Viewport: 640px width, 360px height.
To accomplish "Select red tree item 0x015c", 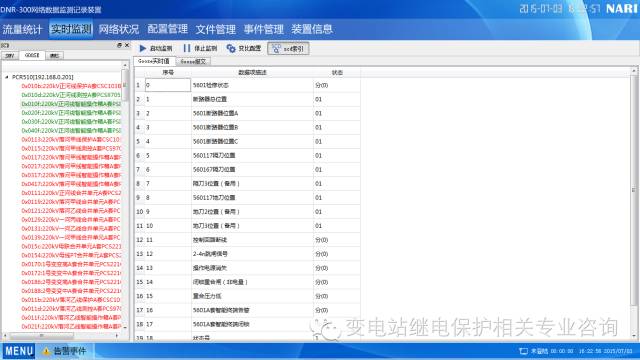I will (71, 247).
